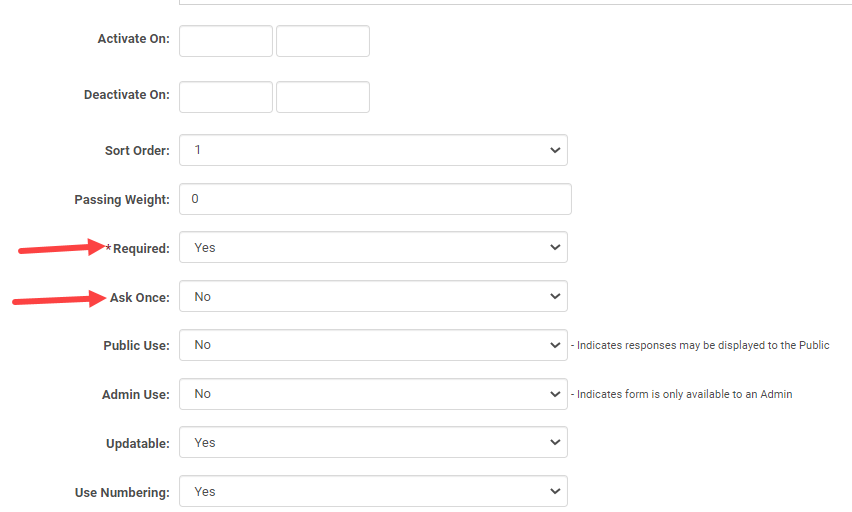Click the Passing Weight input field
The image size is (852, 512).
375,199
